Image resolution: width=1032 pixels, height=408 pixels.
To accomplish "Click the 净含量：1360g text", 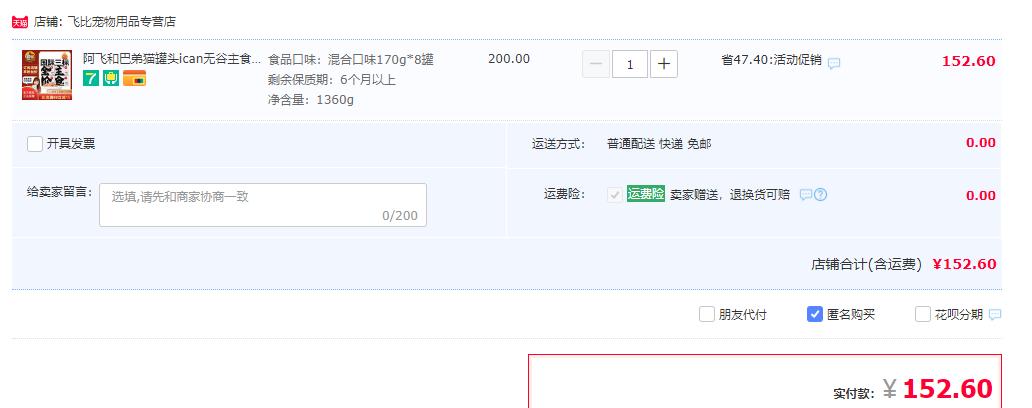I will pos(311,100).
